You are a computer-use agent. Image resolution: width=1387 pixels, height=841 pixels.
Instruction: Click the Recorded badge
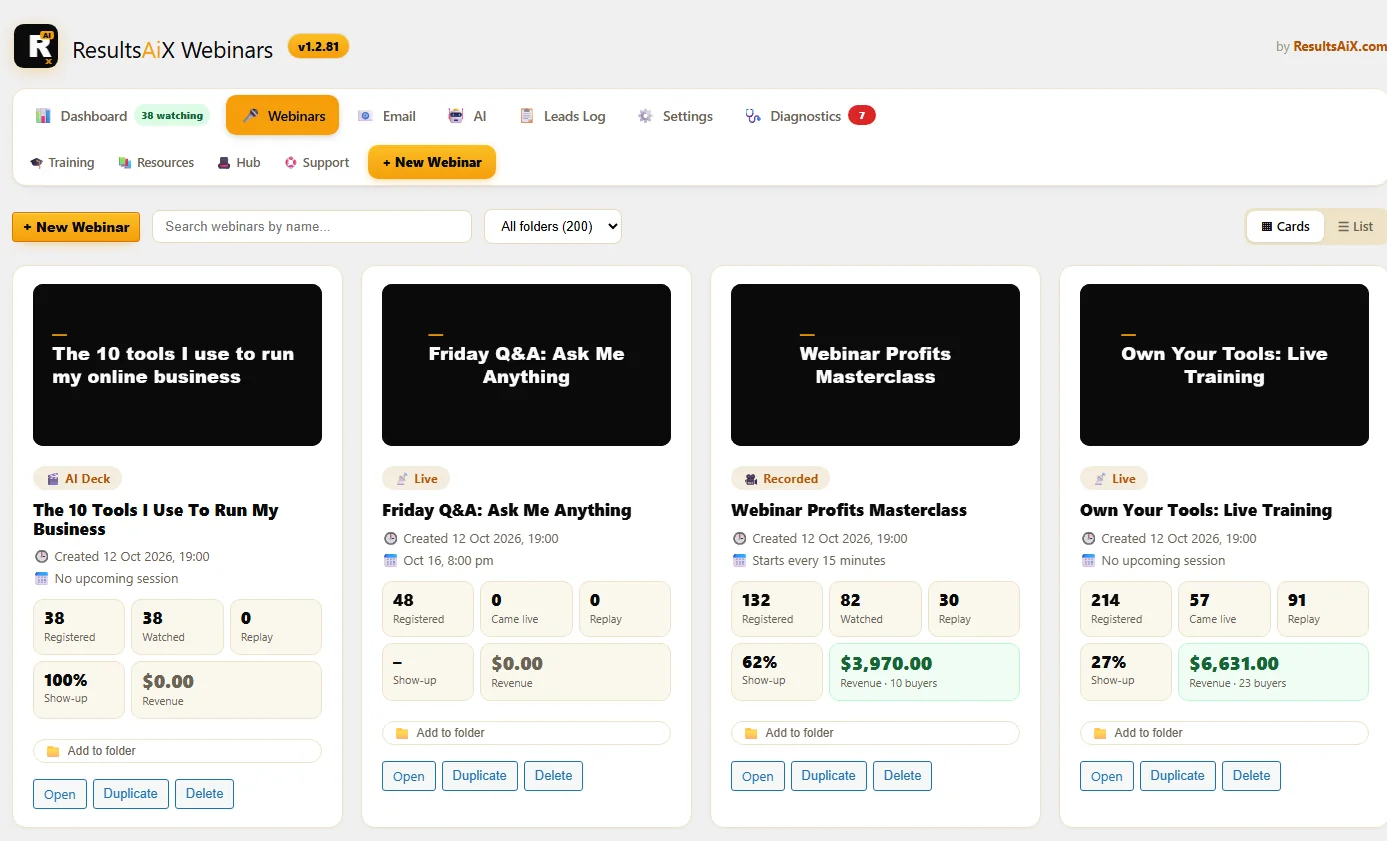[780, 479]
